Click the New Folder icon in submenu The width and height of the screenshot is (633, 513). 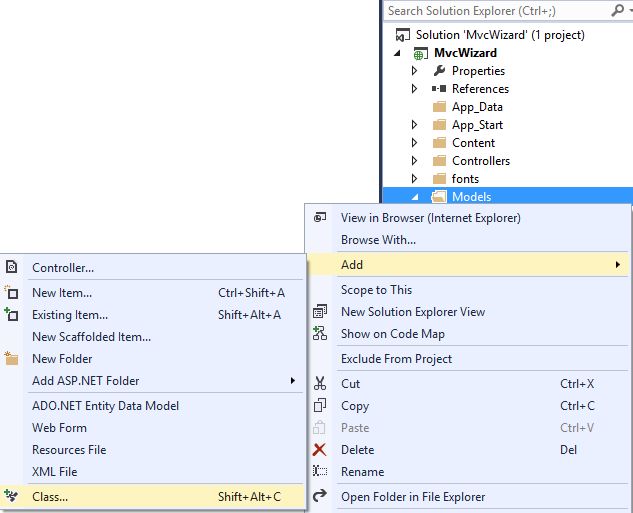(x=11, y=358)
